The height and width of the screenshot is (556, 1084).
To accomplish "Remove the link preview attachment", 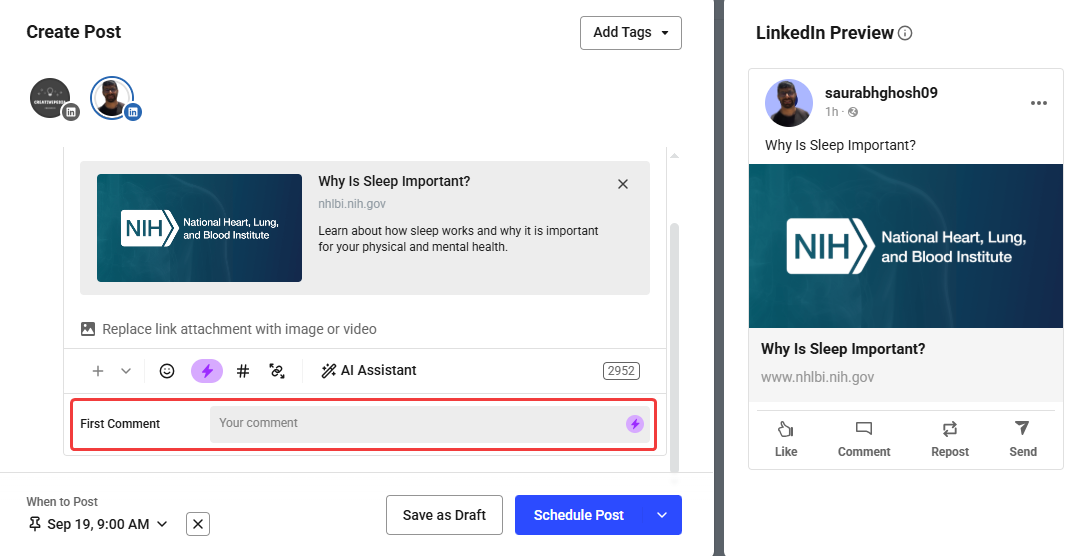I will coord(623,184).
